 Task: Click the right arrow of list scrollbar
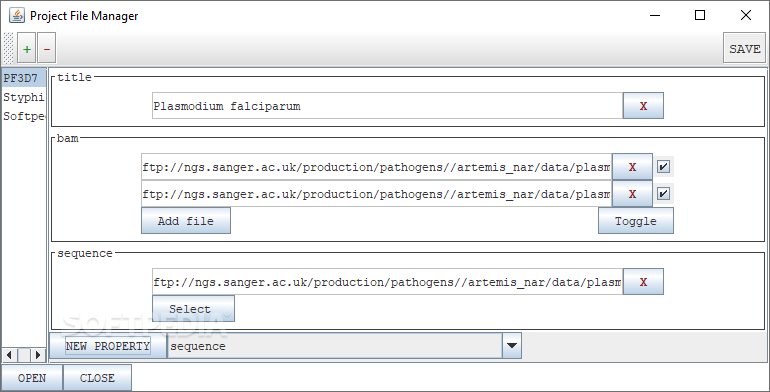[x=38, y=354]
